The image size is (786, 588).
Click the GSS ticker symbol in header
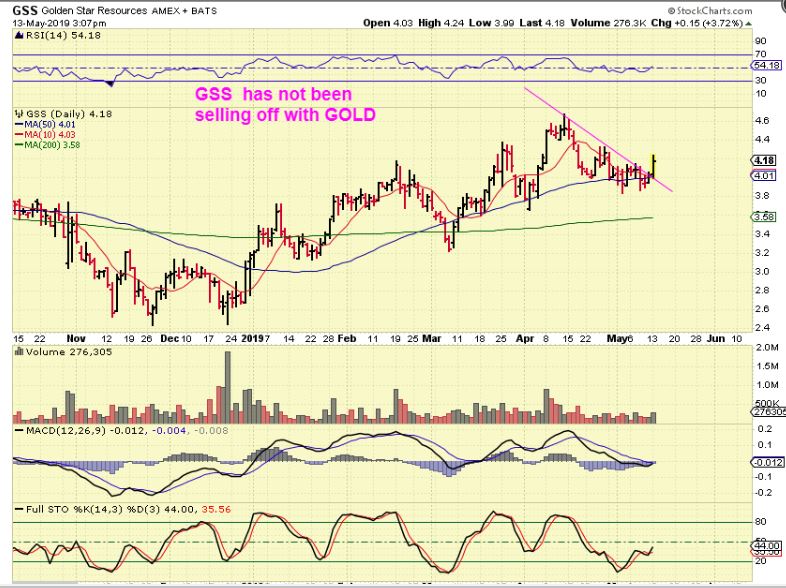point(25,10)
